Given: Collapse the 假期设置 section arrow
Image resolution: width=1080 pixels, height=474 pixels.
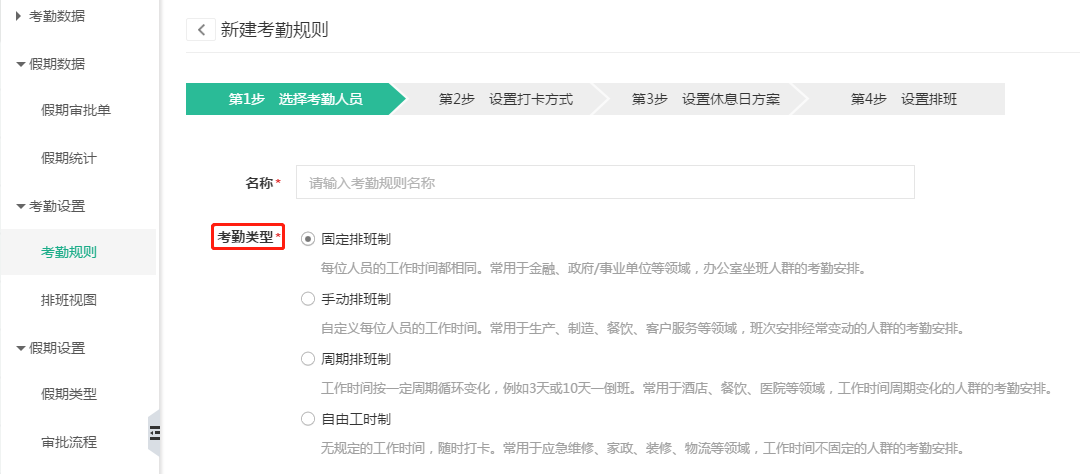Looking at the screenshot, I should pos(20,349).
